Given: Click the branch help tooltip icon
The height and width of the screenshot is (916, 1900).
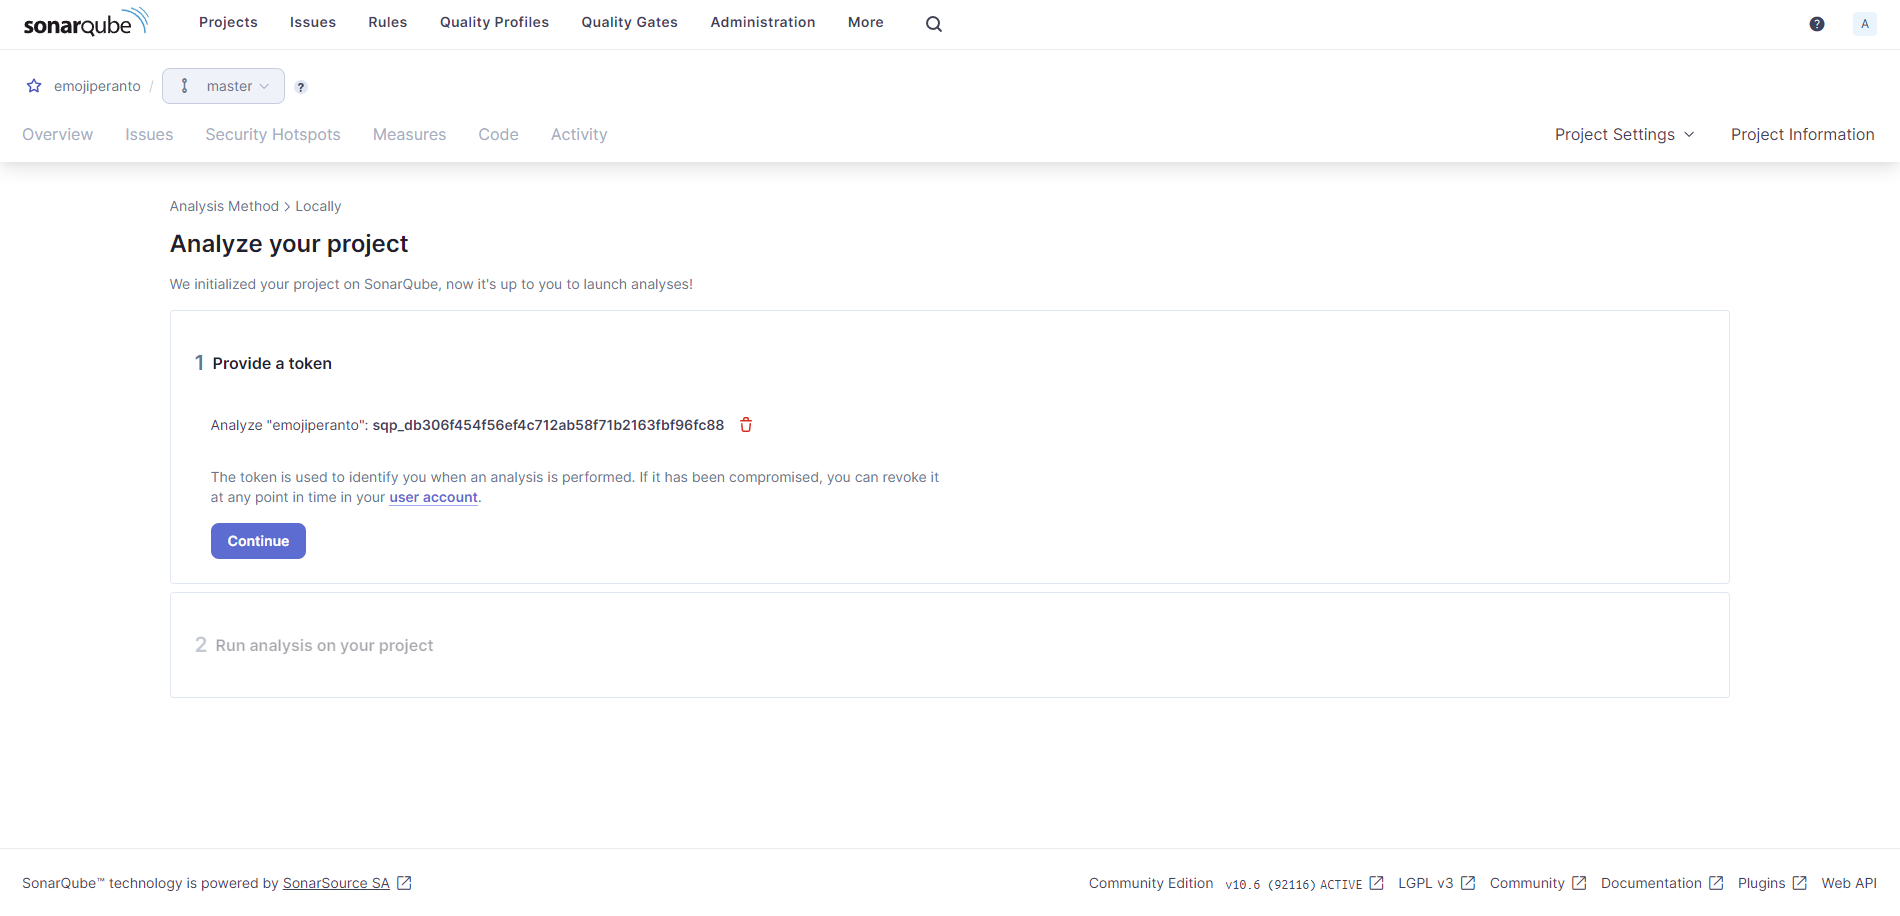Looking at the screenshot, I should [x=301, y=87].
